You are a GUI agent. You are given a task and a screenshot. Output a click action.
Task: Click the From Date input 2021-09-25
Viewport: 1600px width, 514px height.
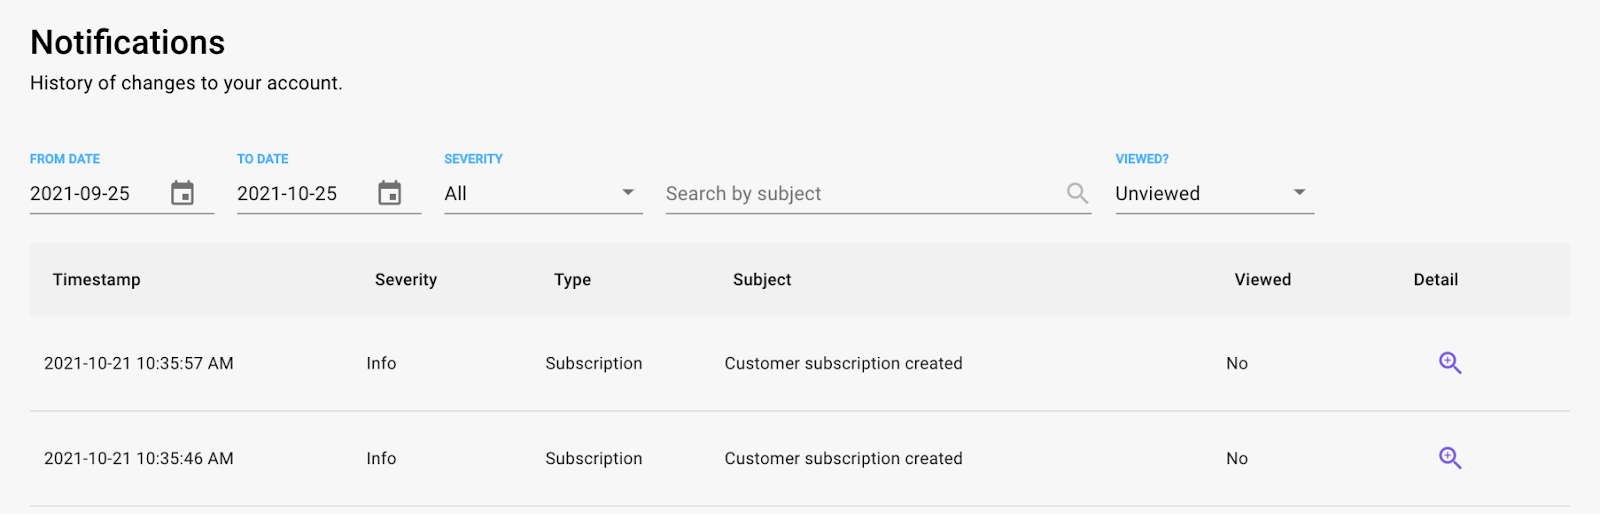[90, 194]
